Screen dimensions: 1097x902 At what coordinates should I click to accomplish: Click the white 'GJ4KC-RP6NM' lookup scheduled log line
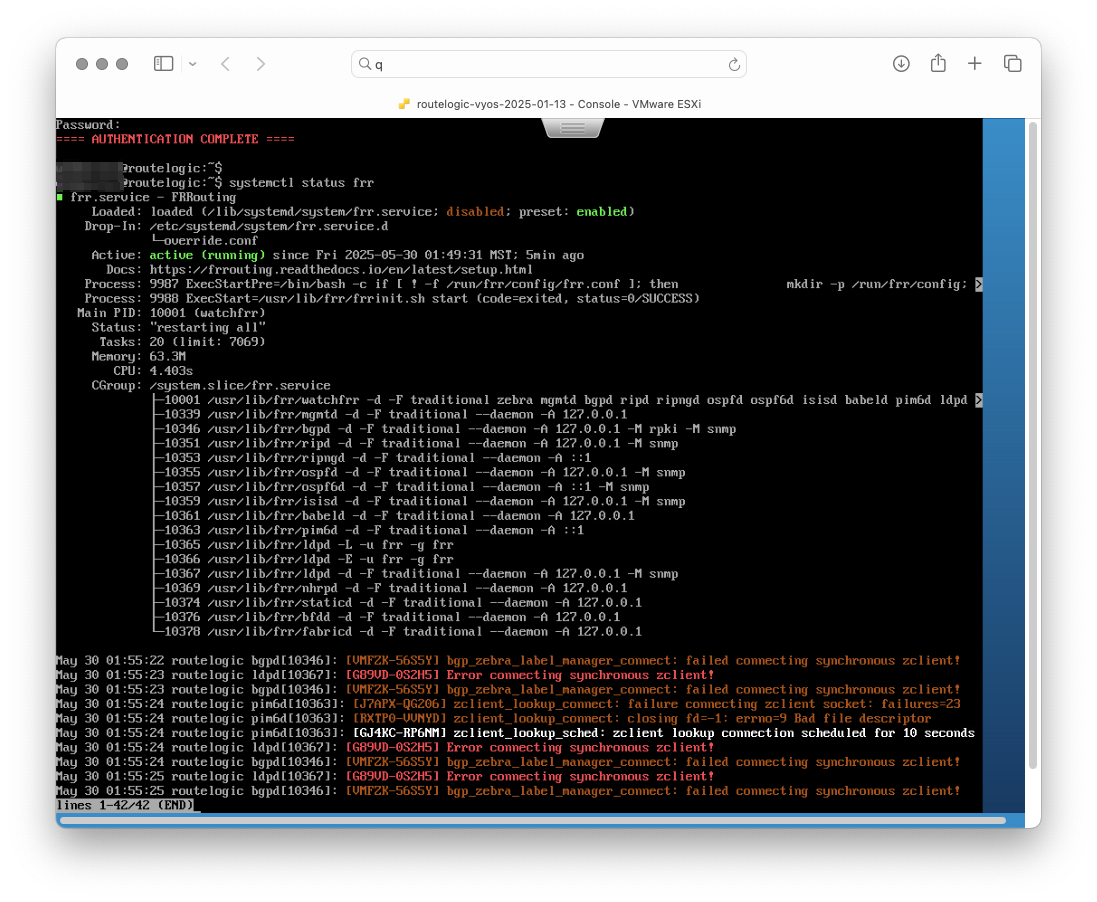516,733
